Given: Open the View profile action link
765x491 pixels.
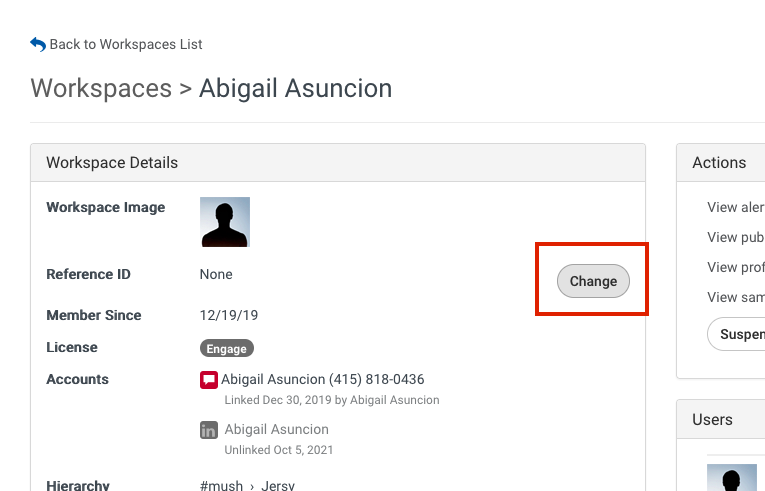Looking at the screenshot, I should click(x=736, y=267).
